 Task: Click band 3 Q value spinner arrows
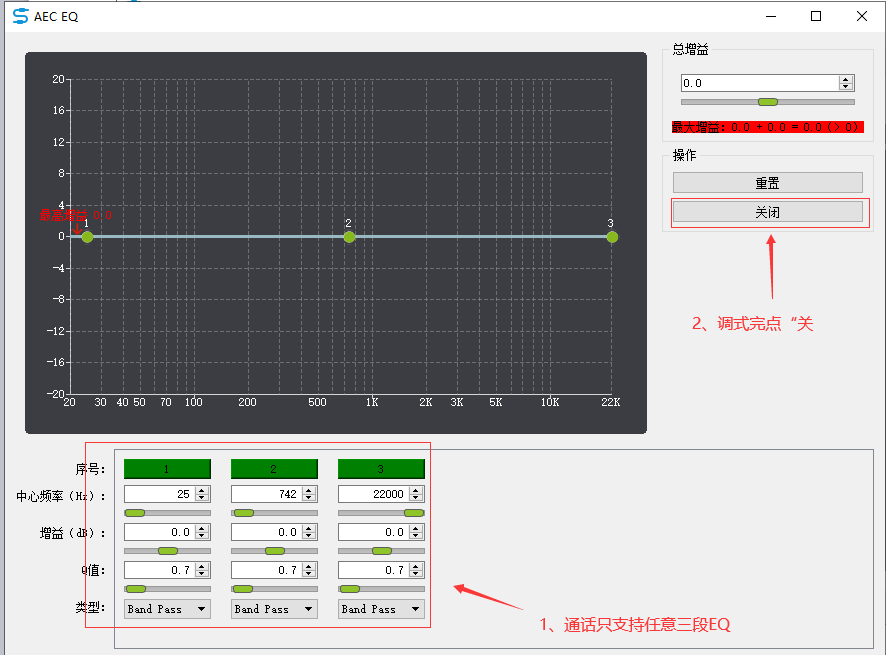click(416, 570)
